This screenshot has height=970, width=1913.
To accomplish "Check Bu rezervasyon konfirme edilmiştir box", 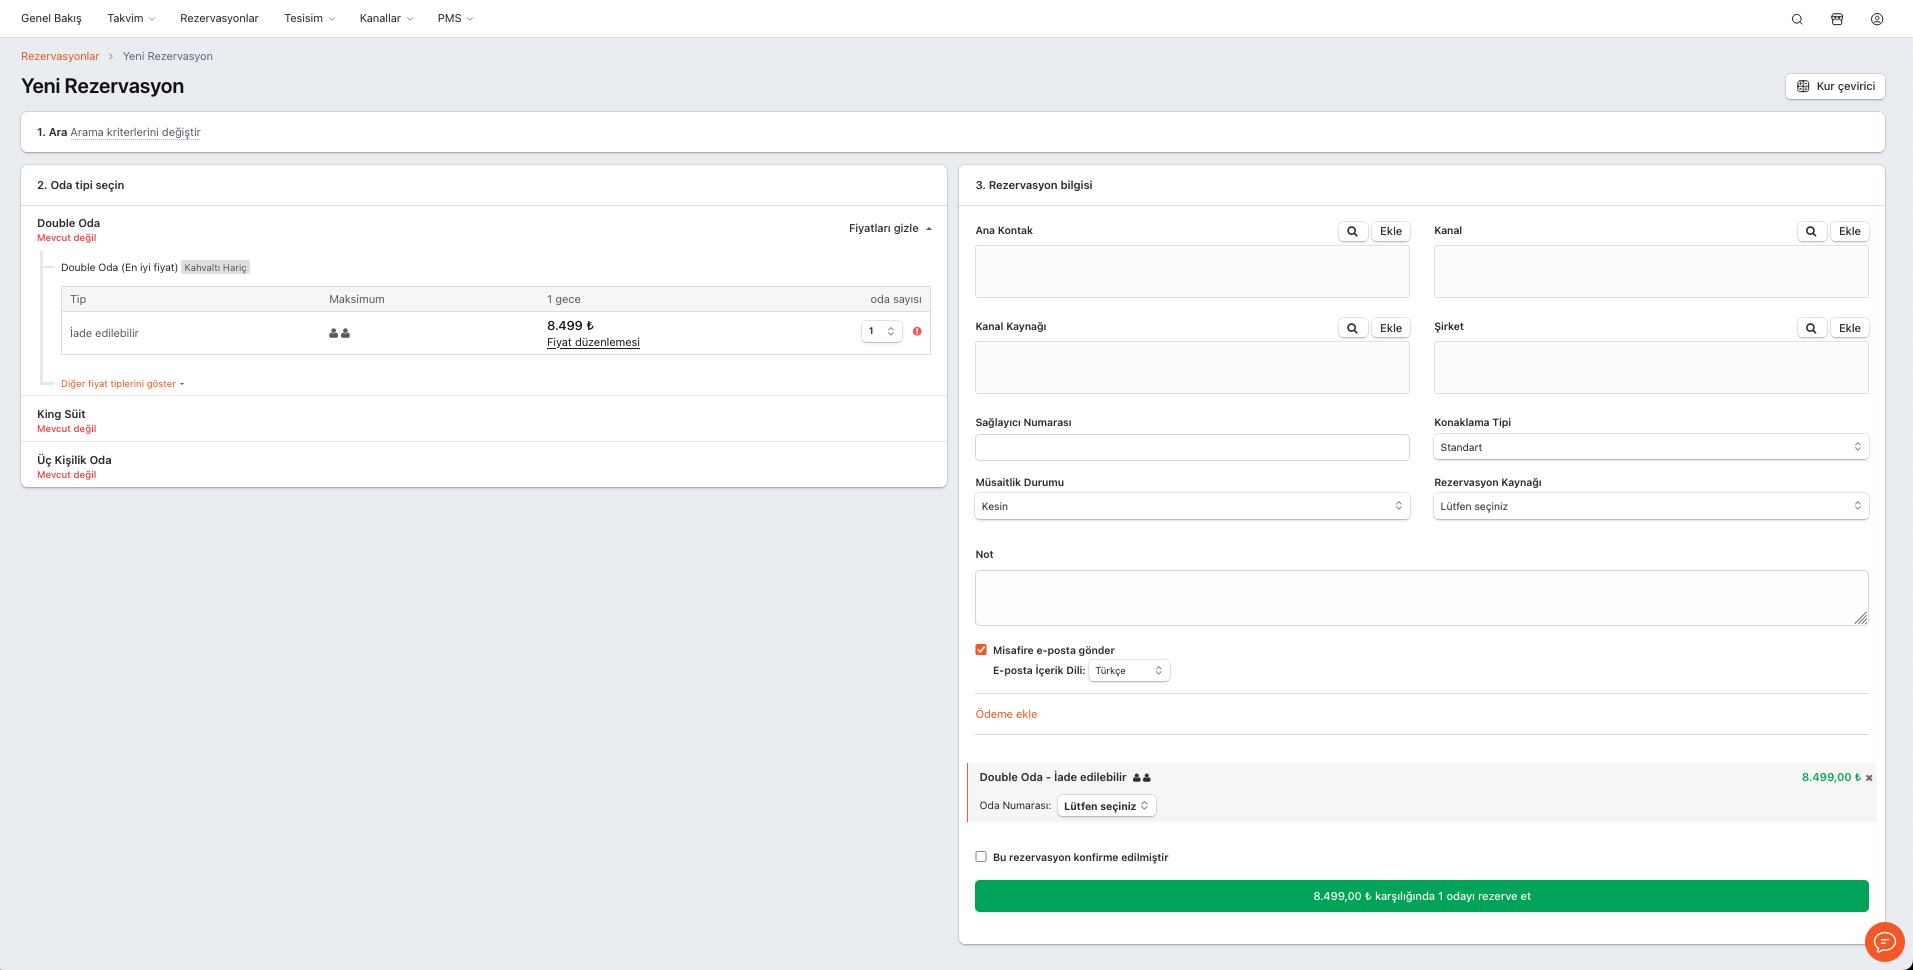I will tap(981, 857).
